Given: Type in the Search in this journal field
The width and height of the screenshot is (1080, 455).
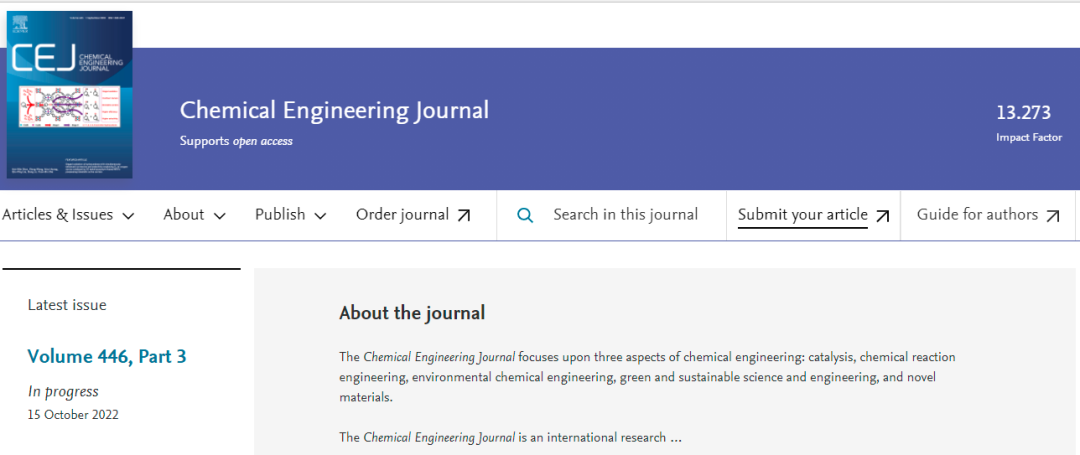Looking at the screenshot, I should 625,215.
